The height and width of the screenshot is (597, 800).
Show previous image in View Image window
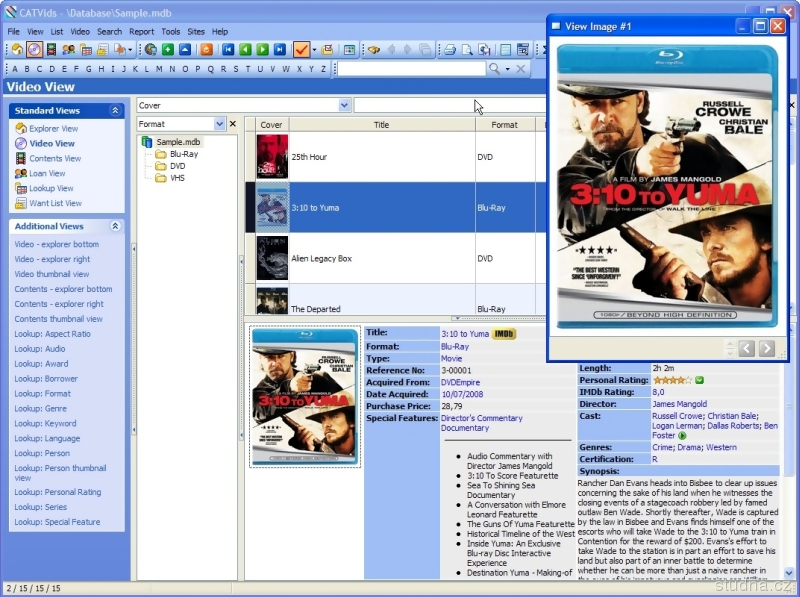pyautogui.click(x=746, y=349)
